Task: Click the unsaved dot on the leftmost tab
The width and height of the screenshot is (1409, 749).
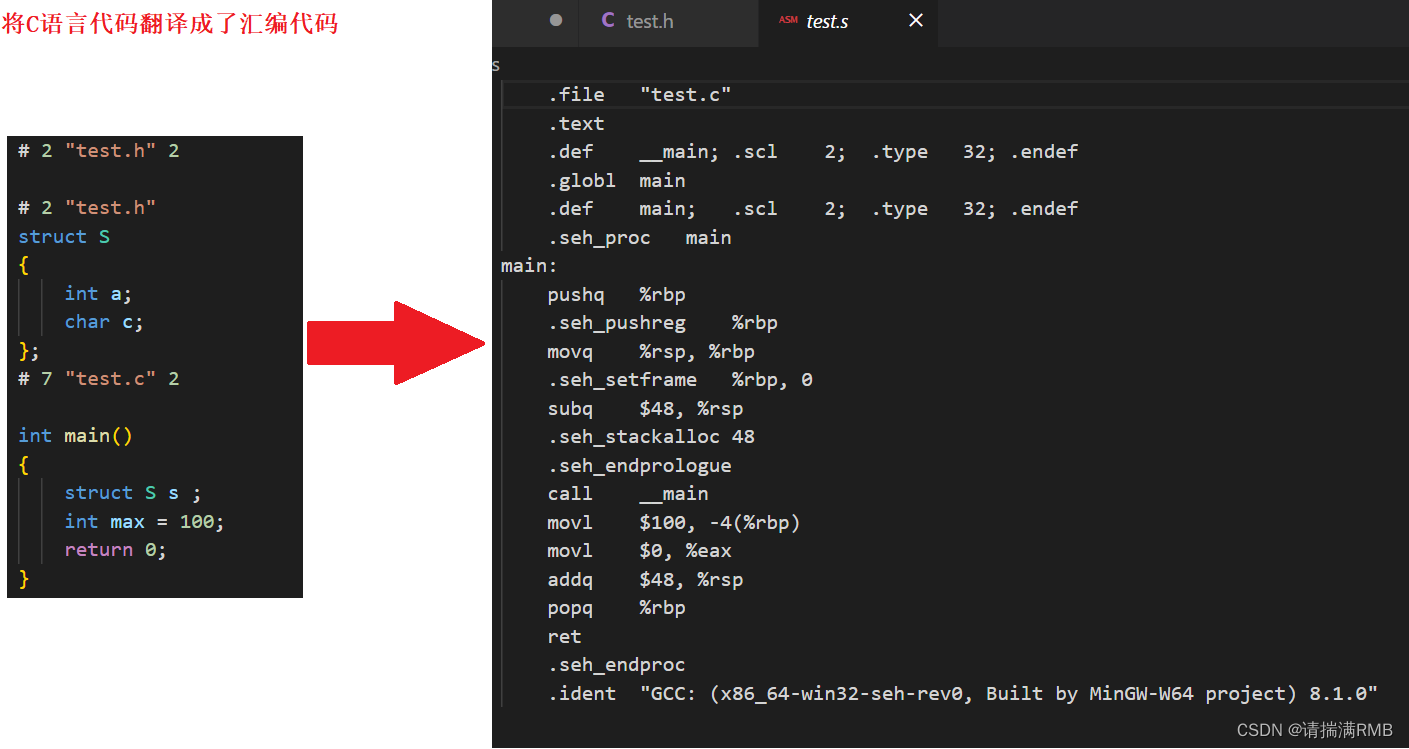Action: [x=556, y=20]
